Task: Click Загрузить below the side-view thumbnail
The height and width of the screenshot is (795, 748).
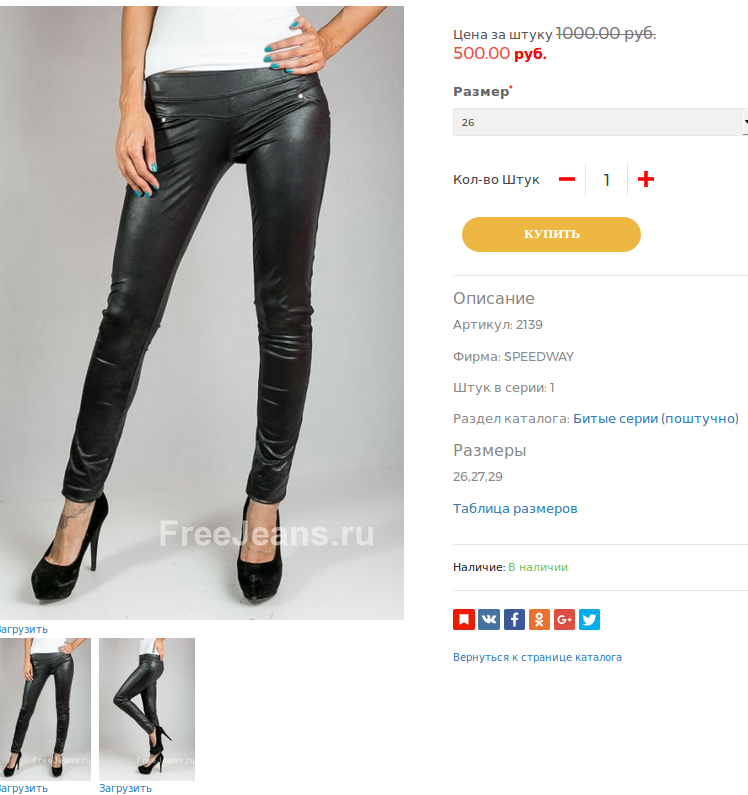Action: click(x=125, y=788)
